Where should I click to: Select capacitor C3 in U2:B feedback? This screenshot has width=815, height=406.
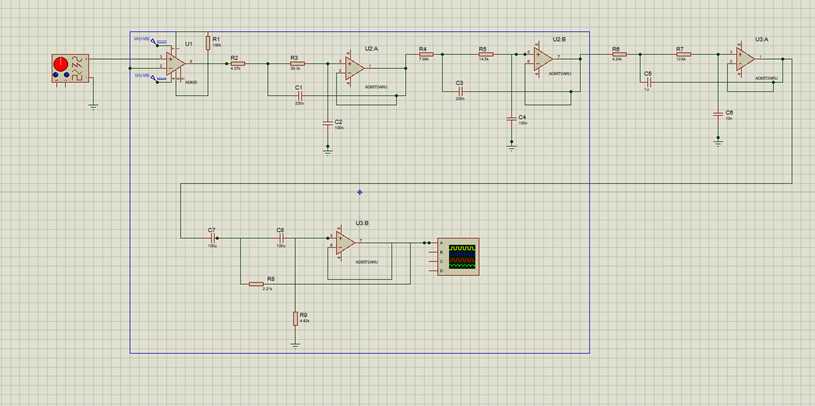[460, 91]
